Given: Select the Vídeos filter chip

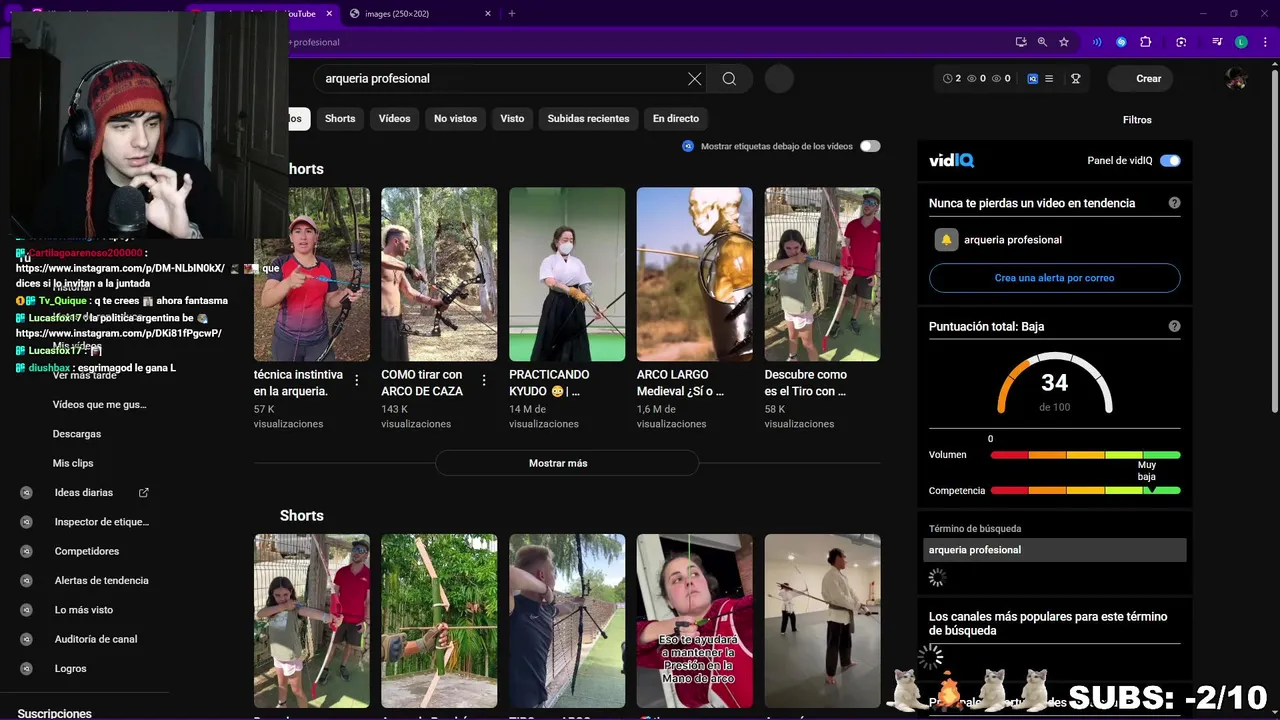Looking at the screenshot, I should click(x=394, y=119).
